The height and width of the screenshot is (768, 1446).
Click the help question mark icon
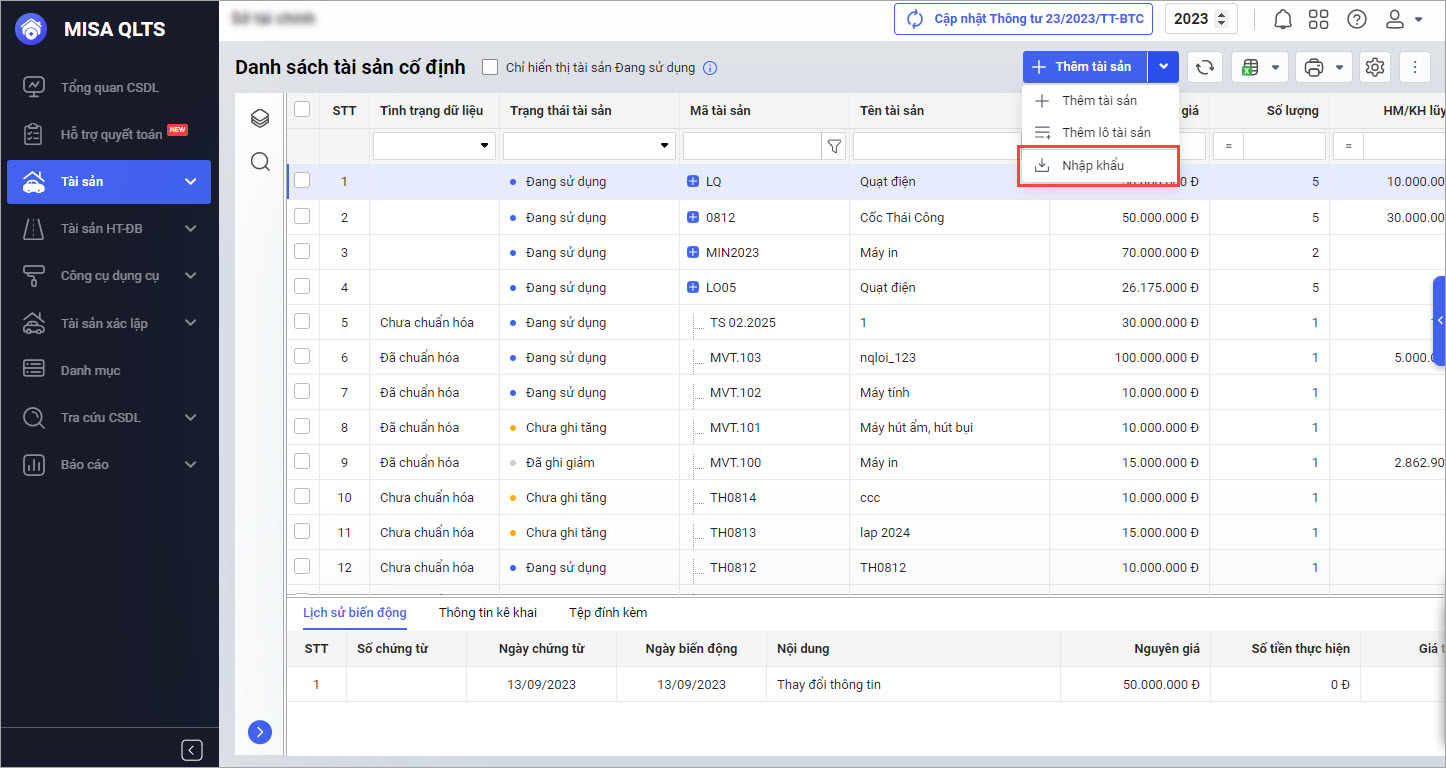pos(1356,19)
